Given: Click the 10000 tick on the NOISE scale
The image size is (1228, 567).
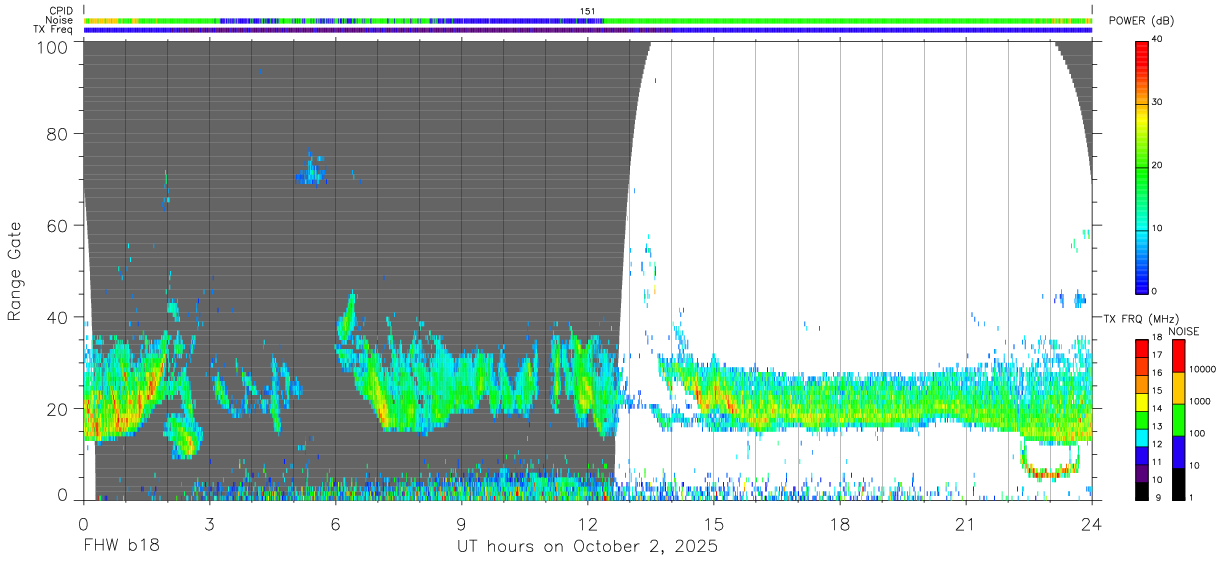Looking at the screenshot, I should click(x=1201, y=369).
